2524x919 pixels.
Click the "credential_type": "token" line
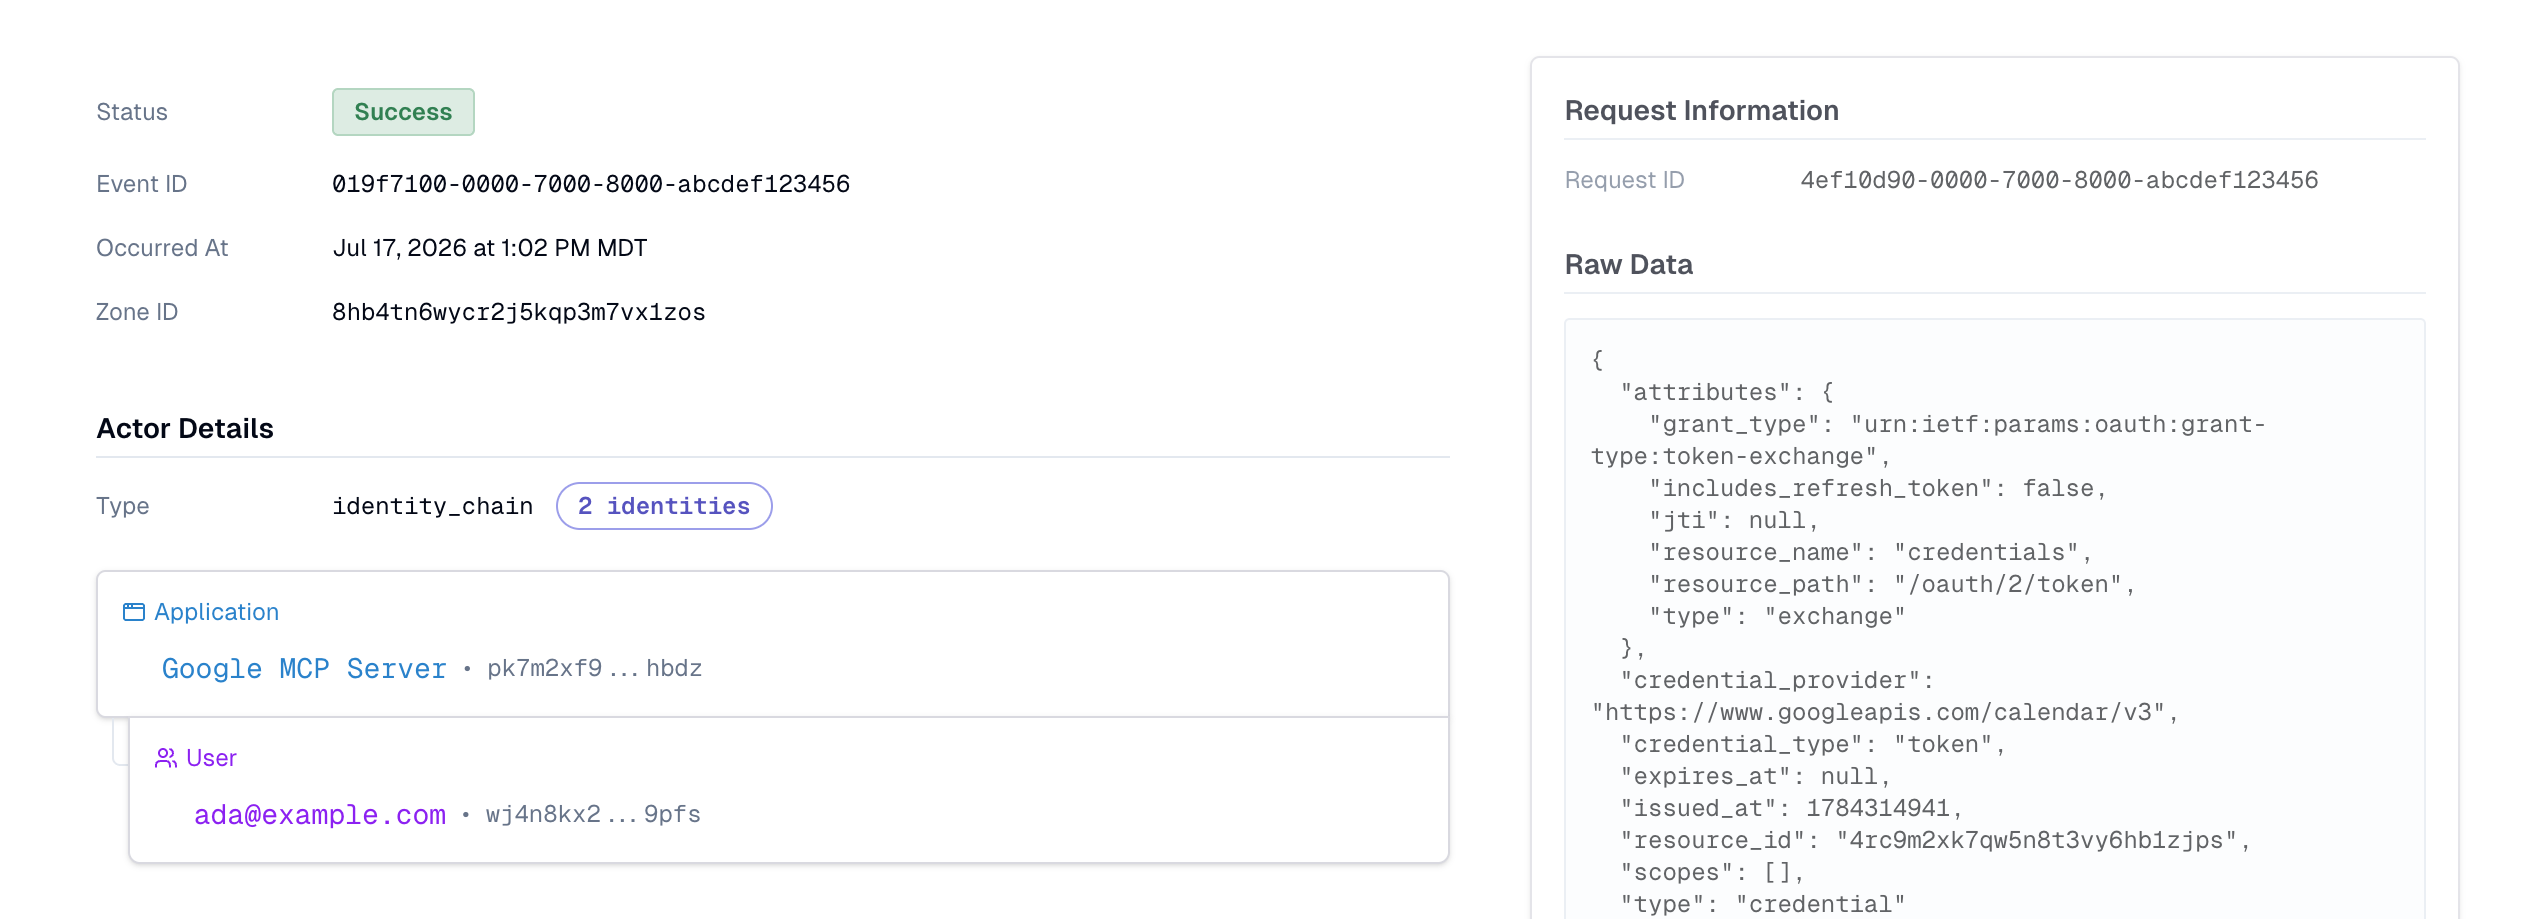coord(1813,744)
